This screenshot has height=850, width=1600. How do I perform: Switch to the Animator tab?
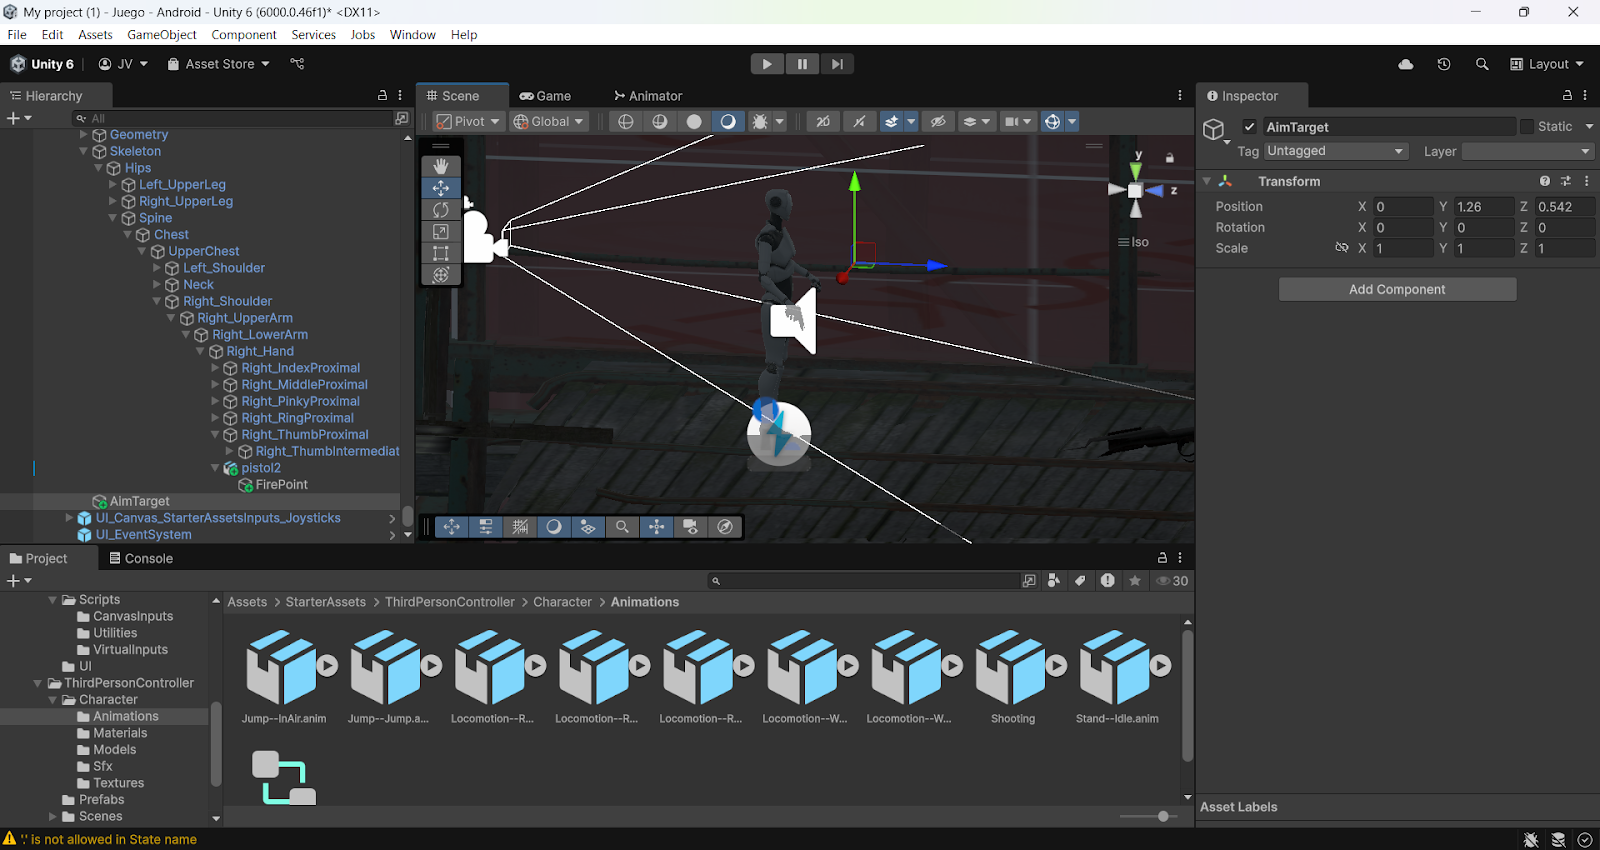pos(648,96)
